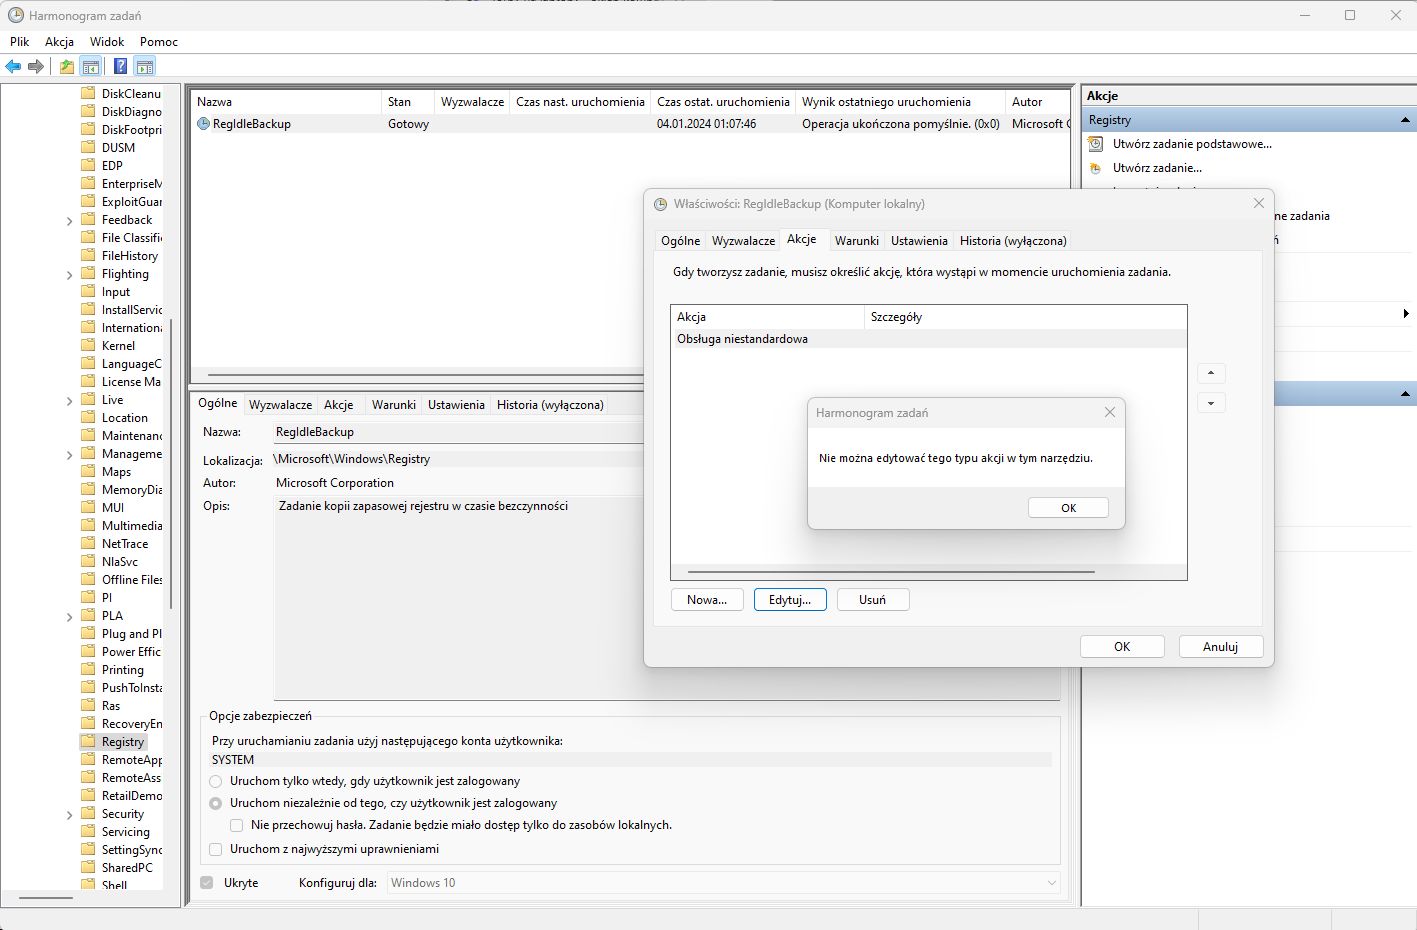Select the Registry folder icon in the tree

click(89, 741)
